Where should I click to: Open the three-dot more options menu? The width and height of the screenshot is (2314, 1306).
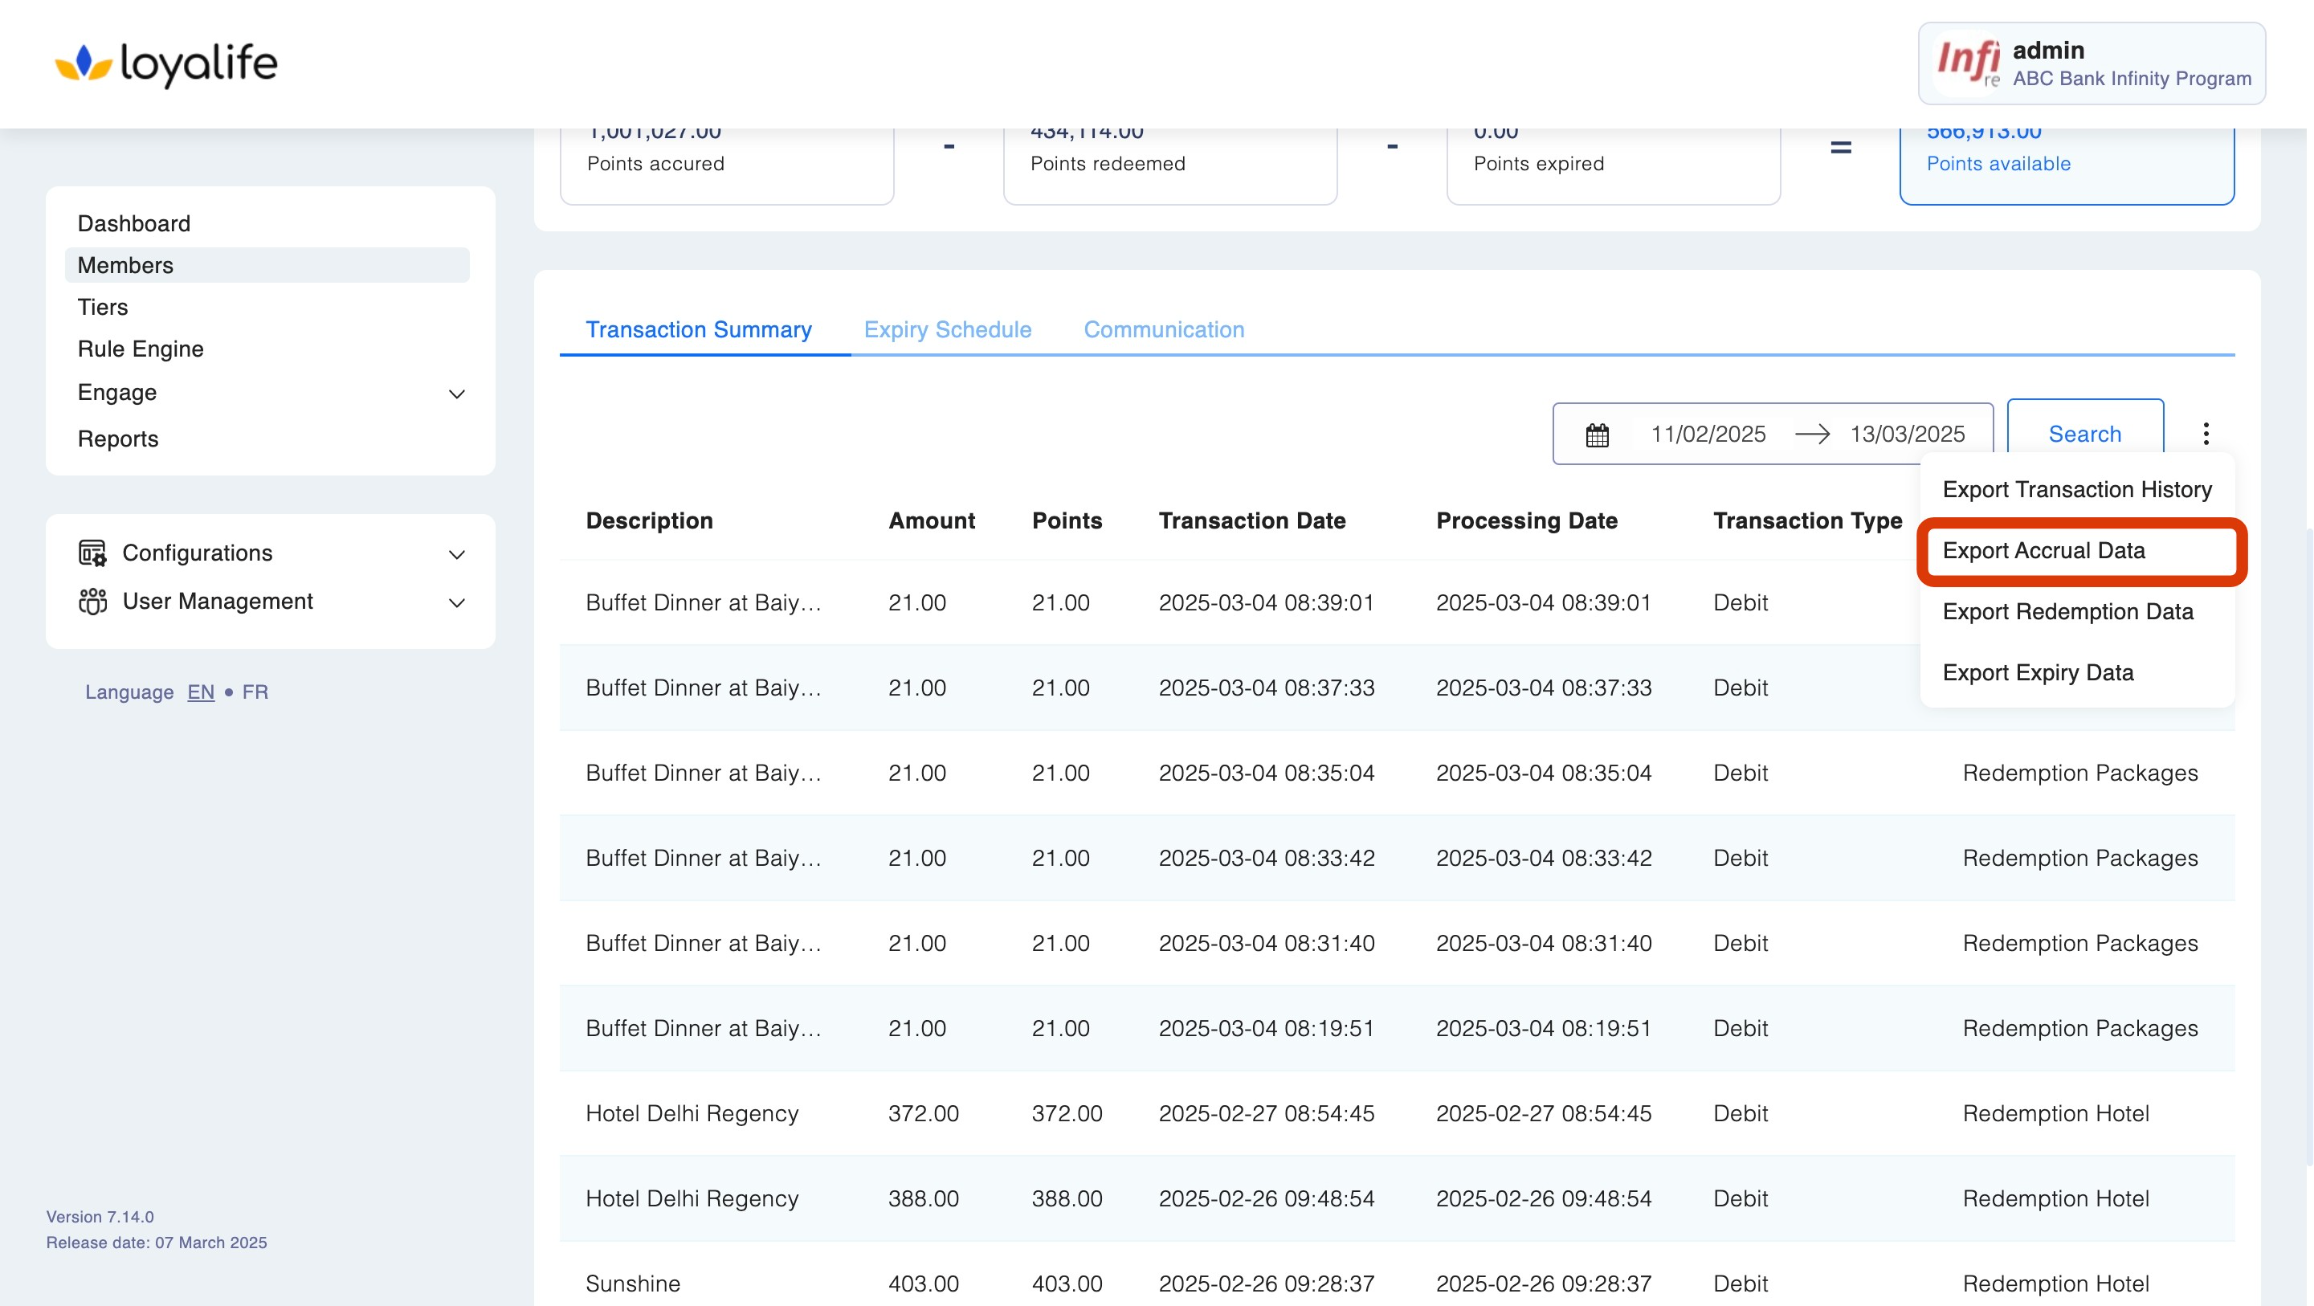[2206, 433]
